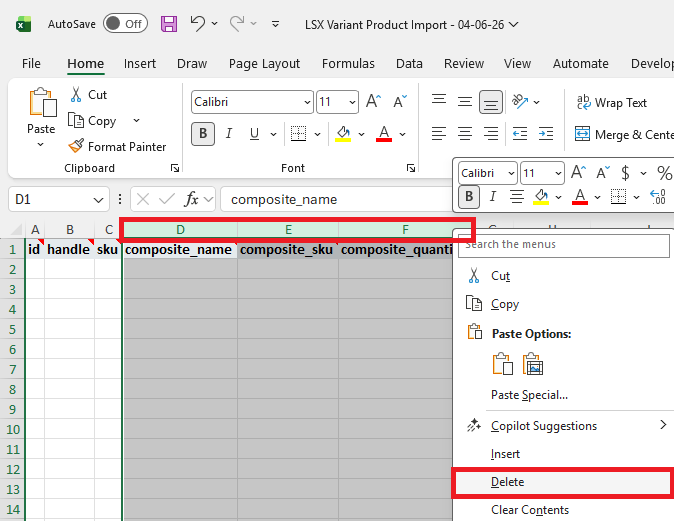The width and height of the screenshot is (674, 521).
Task: Click ribbon Cut scissors icon
Action: tap(76, 95)
